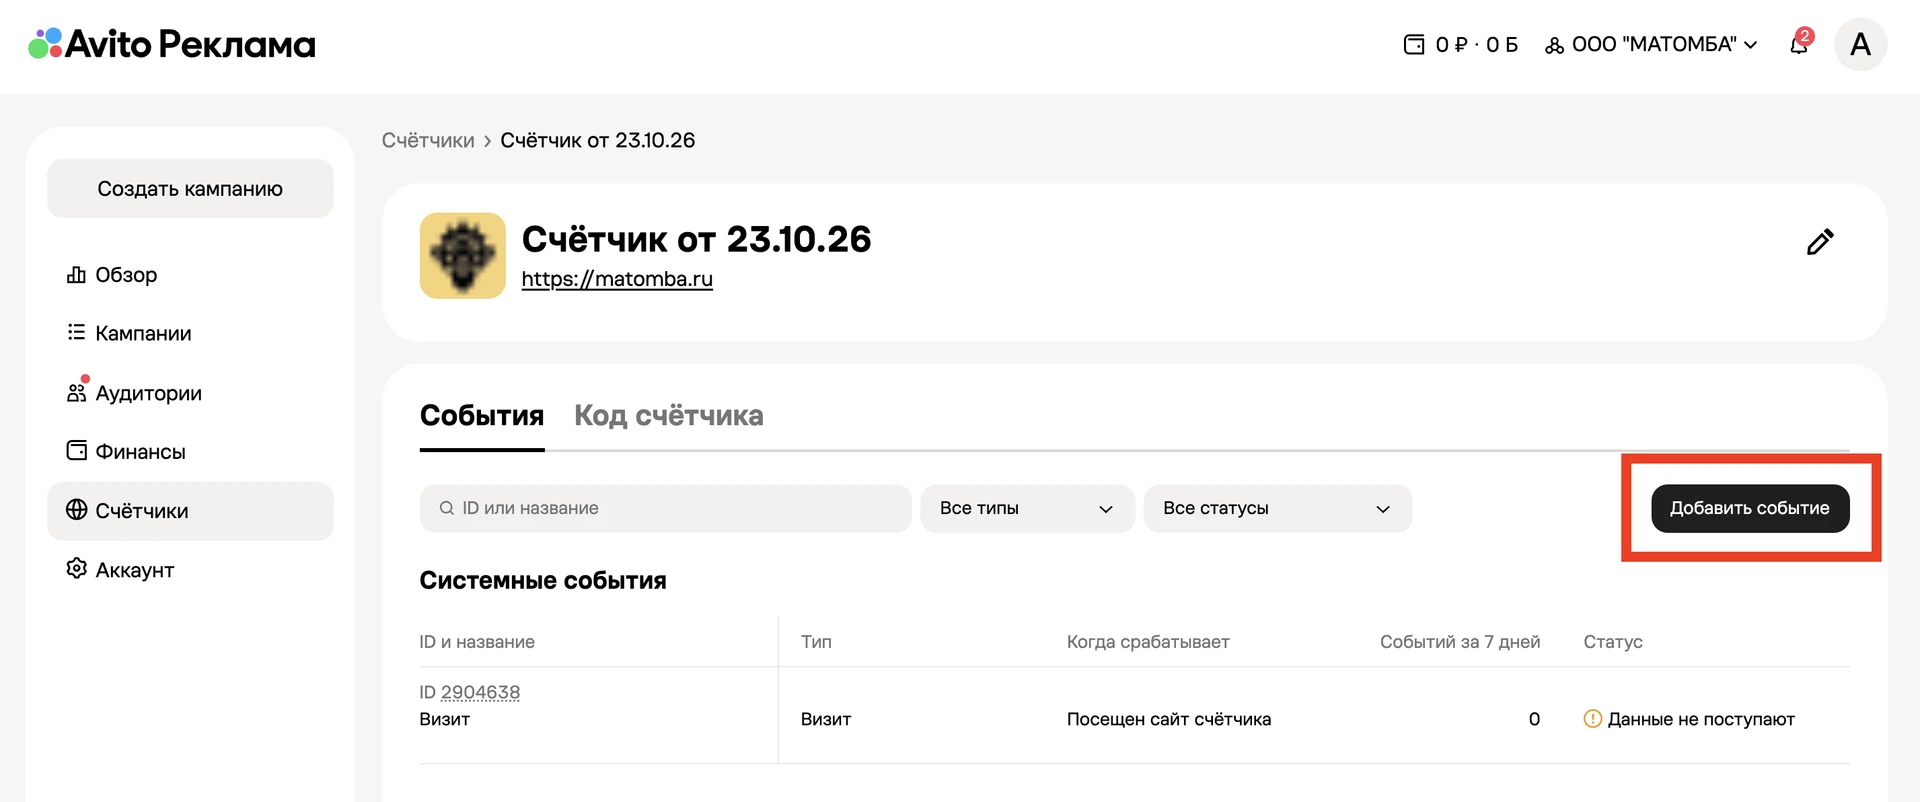Click the Avito Реклама logo
Viewport: 1920px width, 802px height.
pyautogui.click(x=171, y=44)
